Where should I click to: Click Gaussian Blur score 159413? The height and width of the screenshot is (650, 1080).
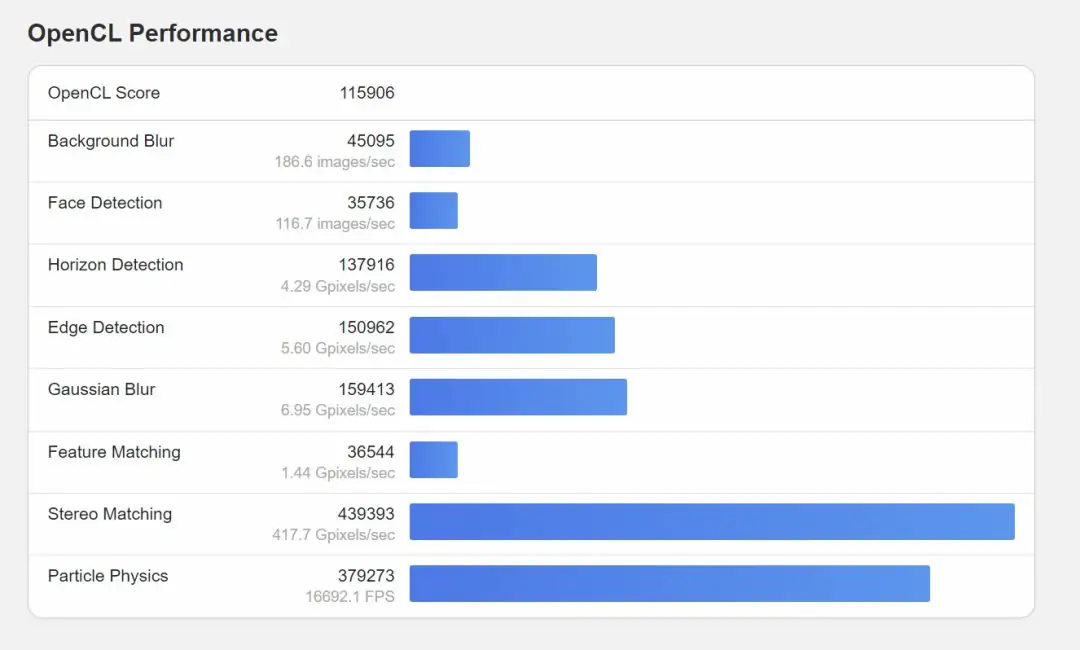pos(366,390)
